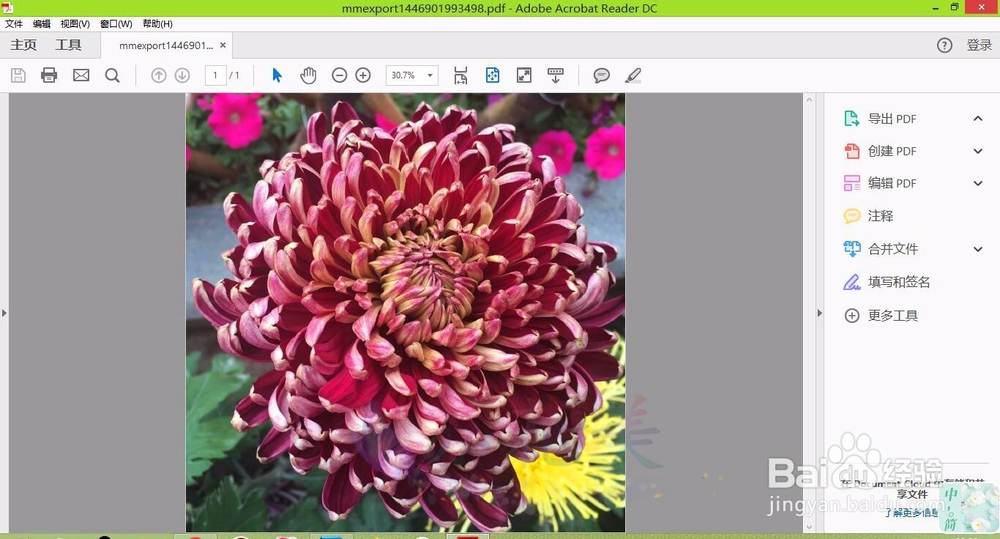Zoom out with minus icon

[339, 75]
